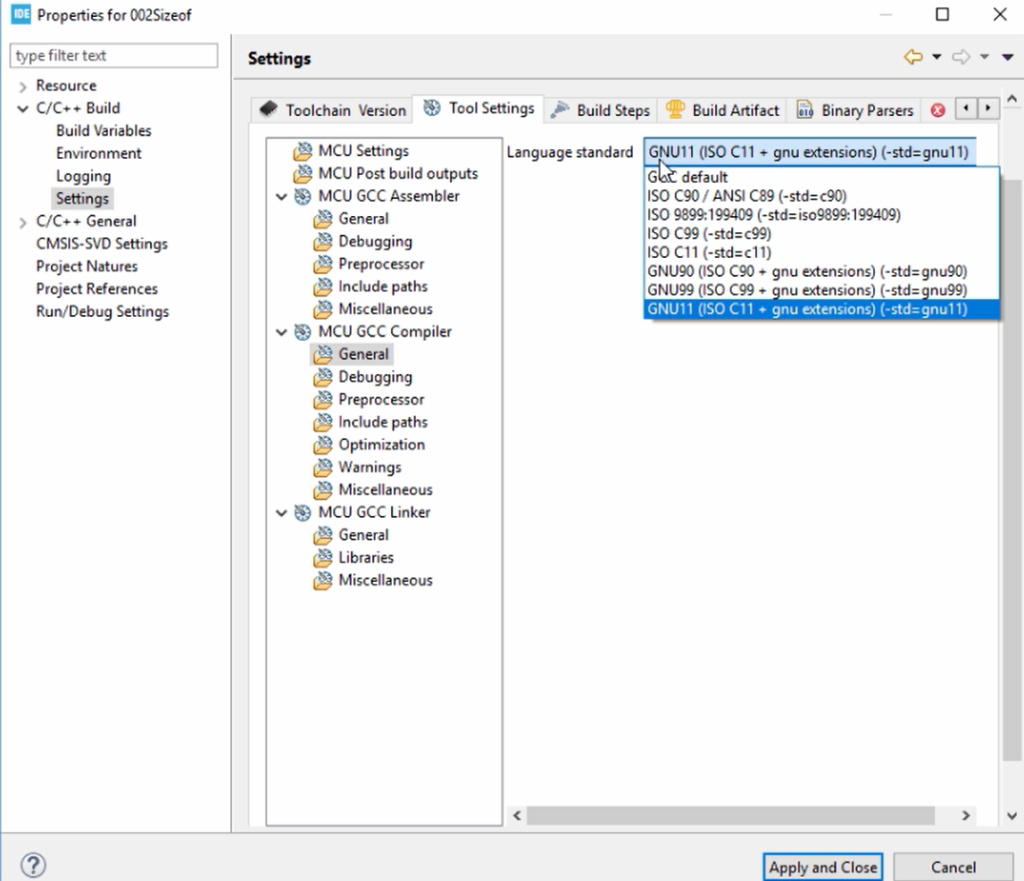Expand the C/C++ General node
This screenshot has width=1024, height=881.
tap(23, 222)
